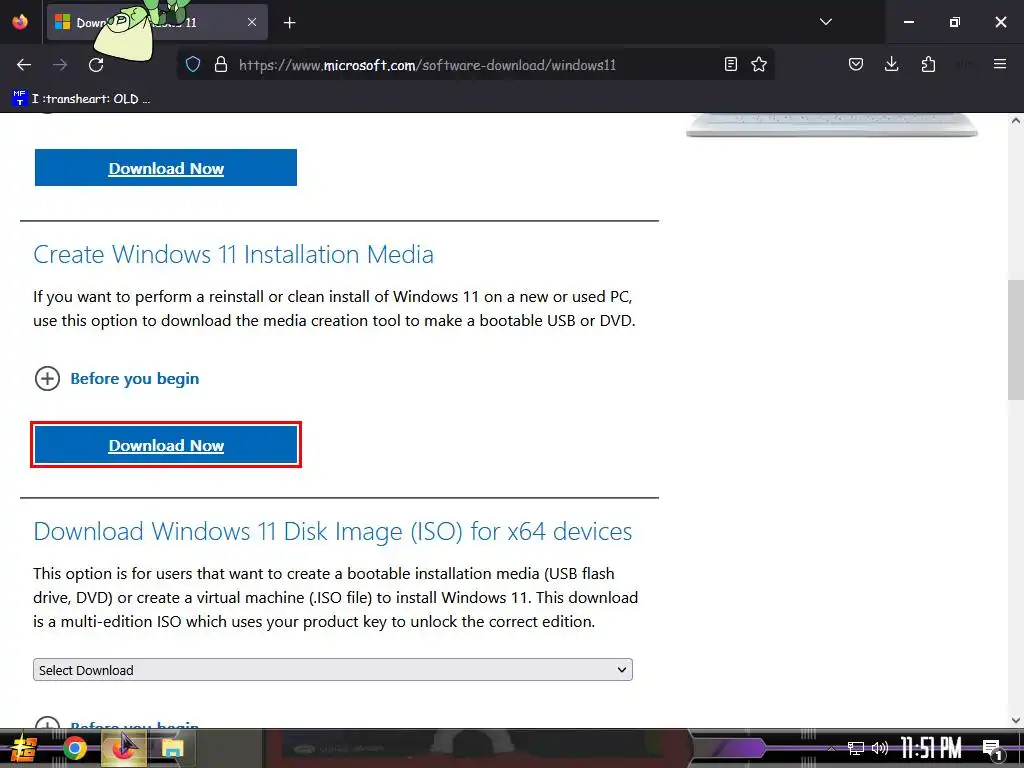This screenshot has height=768, width=1024.
Task: Save page to Pocket
Action: (856, 64)
